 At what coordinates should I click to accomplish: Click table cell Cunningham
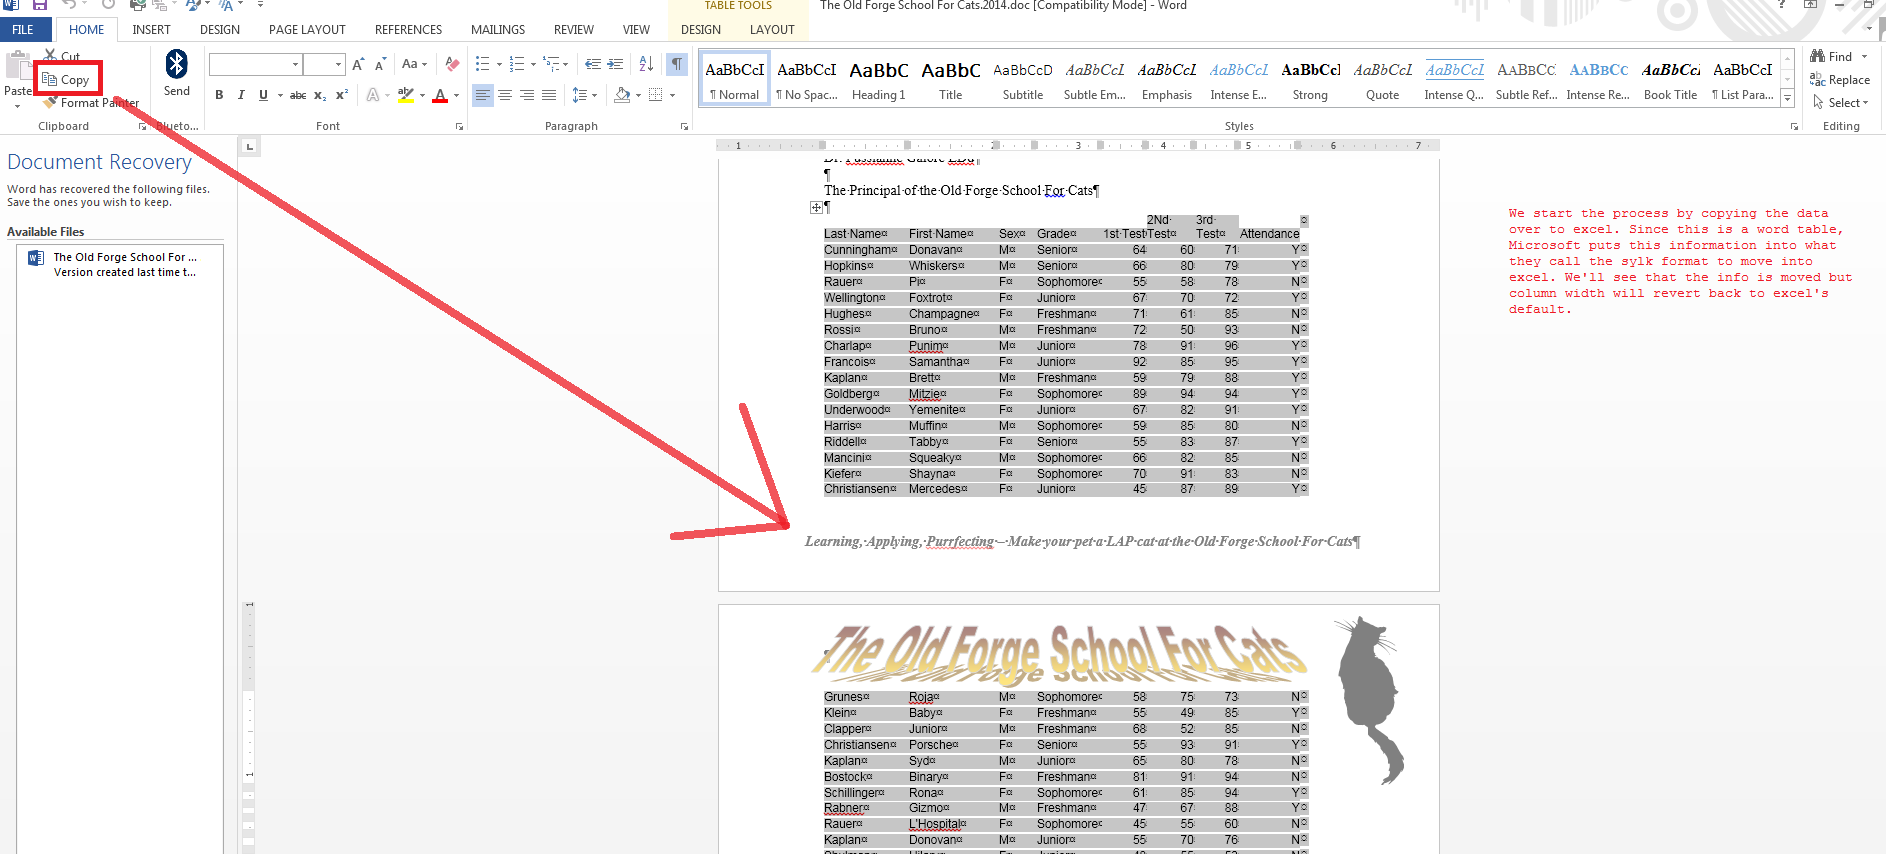[860, 250]
